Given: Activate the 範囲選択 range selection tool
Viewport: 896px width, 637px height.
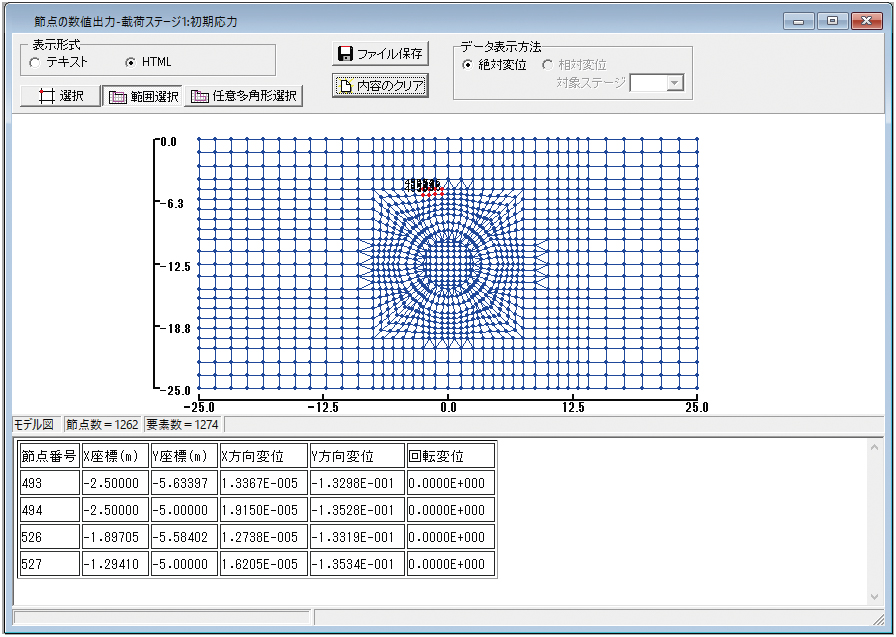Looking at the screenshot, I should coord(143,96).
